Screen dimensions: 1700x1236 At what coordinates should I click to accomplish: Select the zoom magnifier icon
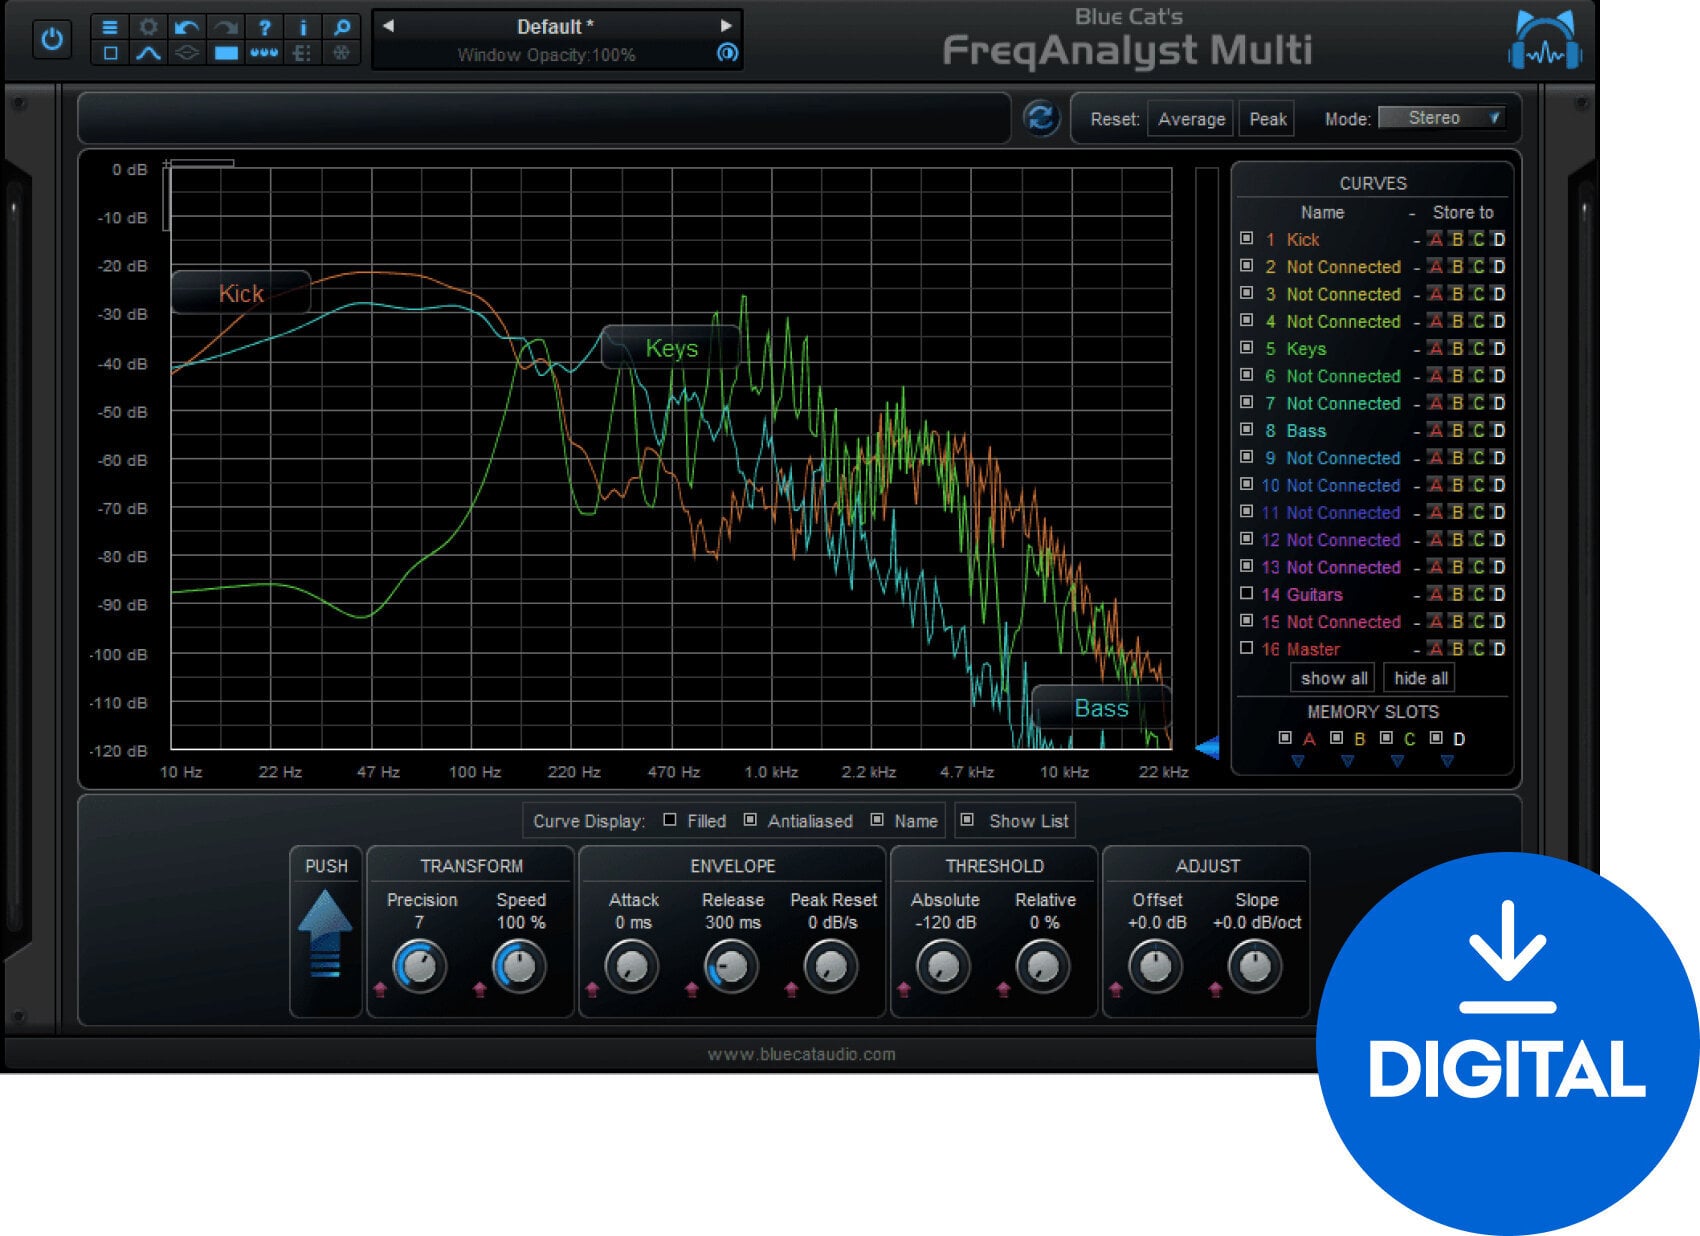click(x=340, y=28)
